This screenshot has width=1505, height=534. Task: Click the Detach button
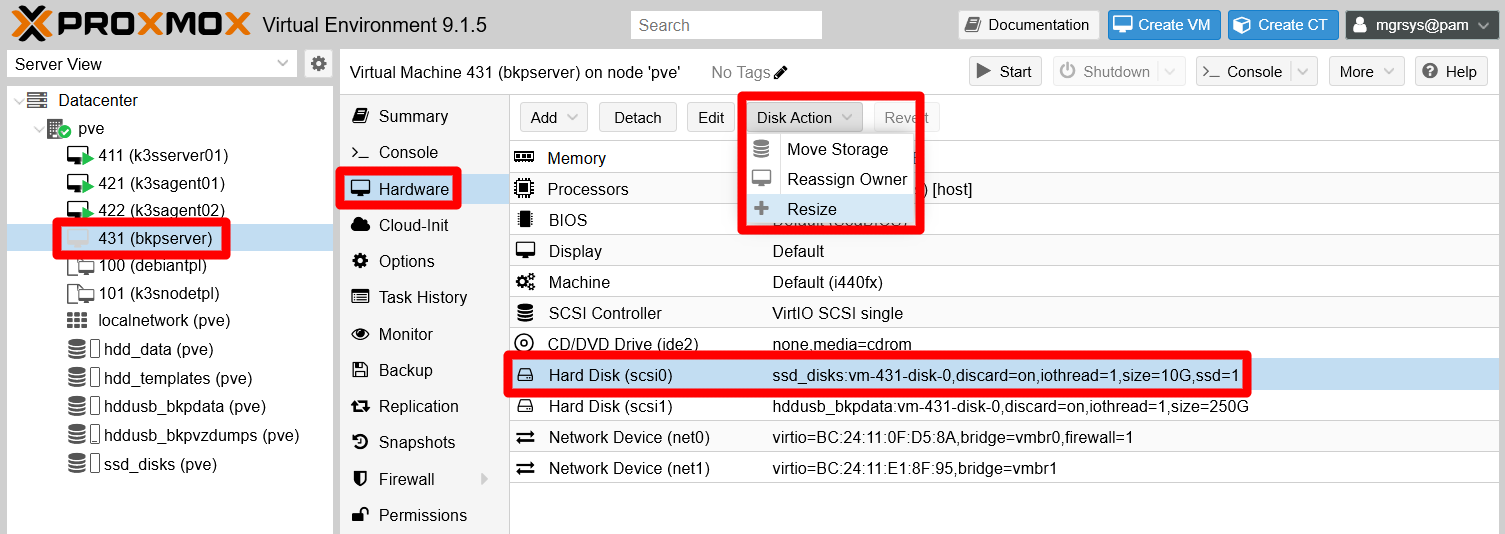[638, 117]
